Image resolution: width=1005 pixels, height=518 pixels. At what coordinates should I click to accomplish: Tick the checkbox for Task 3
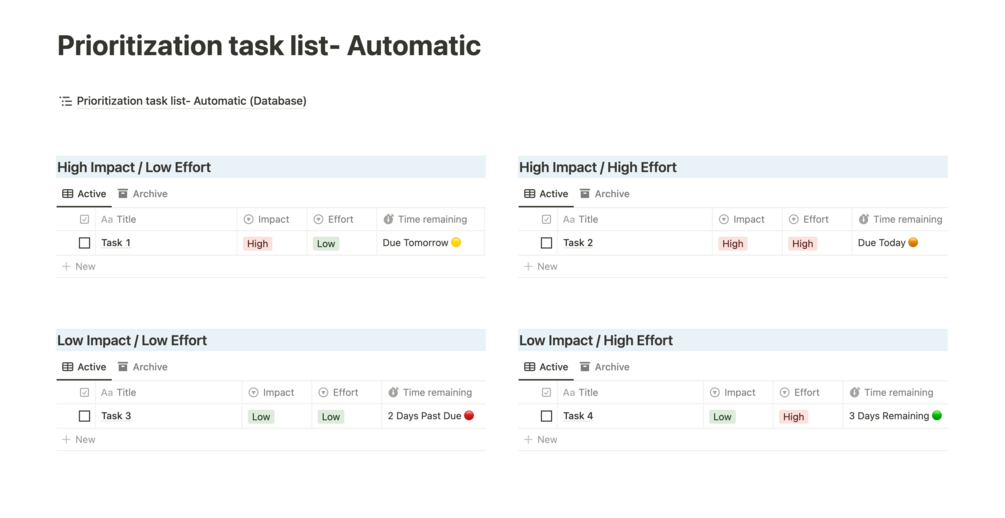84,416
